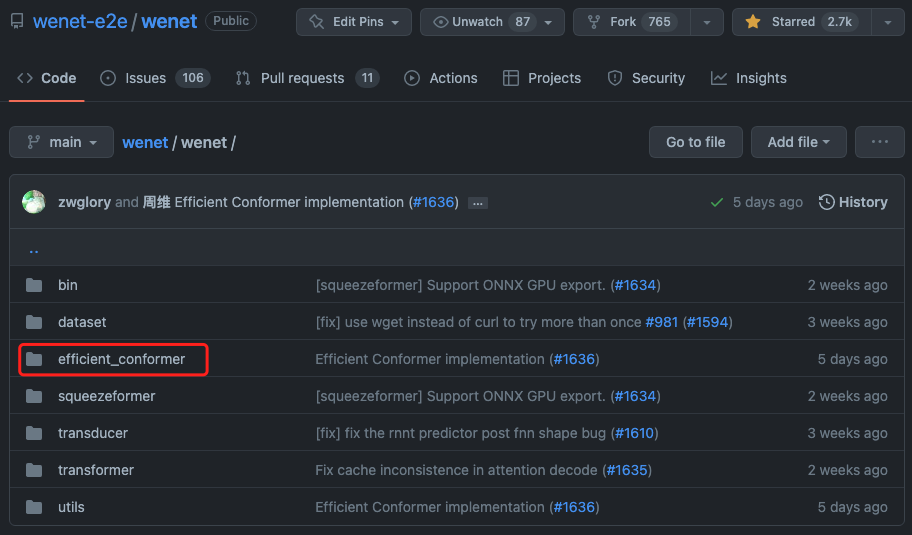
Task: Go up to parent directory
Action: (34, 249)
